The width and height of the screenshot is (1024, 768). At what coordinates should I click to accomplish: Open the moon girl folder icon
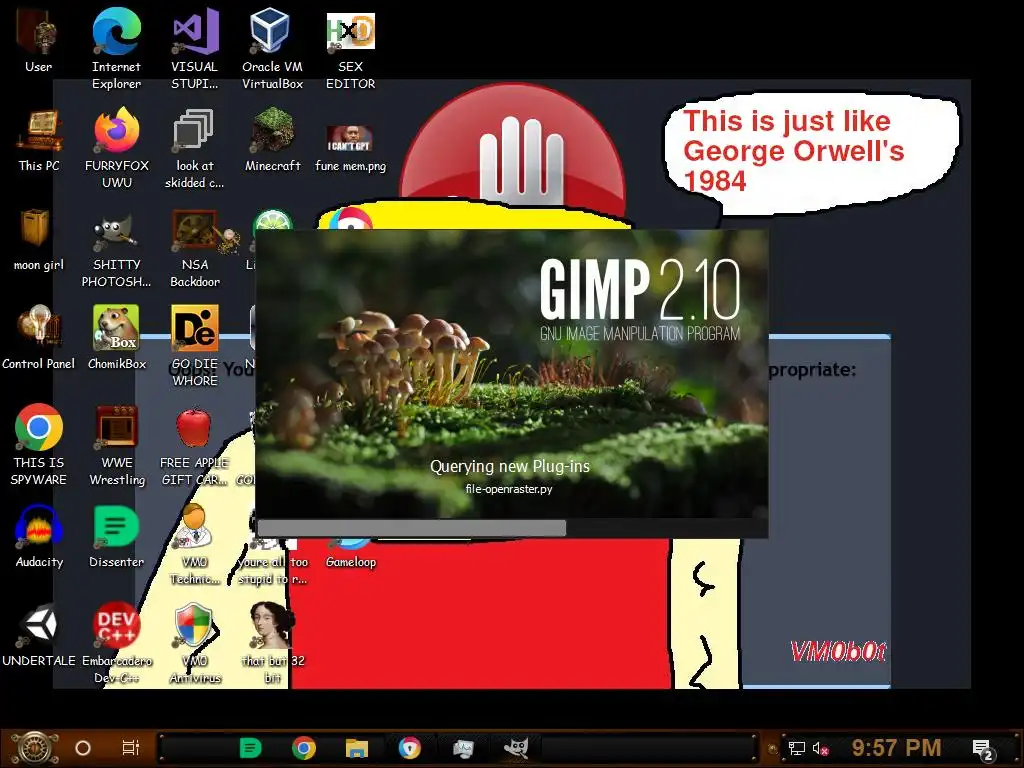pyautogui.click(x=39, y=239)
